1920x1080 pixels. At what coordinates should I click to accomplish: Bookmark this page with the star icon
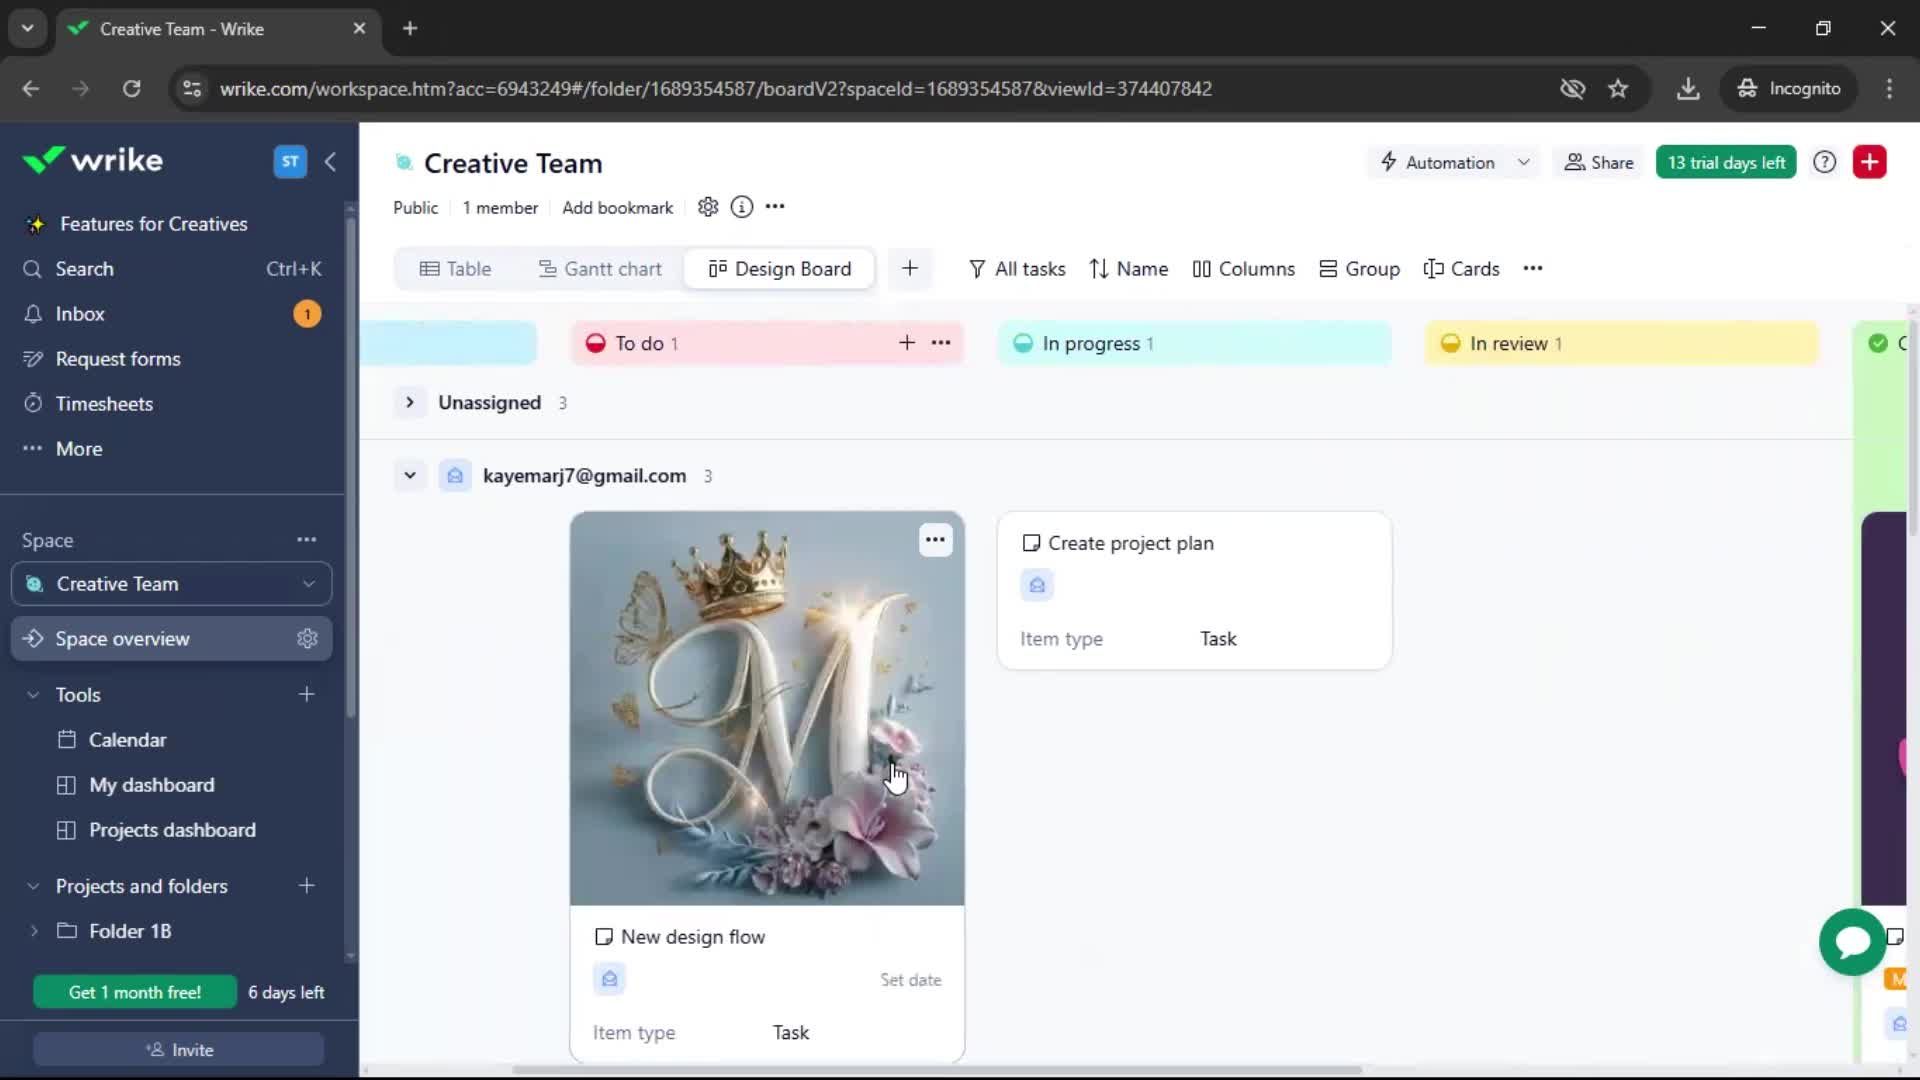click(x=1618, y=89)
